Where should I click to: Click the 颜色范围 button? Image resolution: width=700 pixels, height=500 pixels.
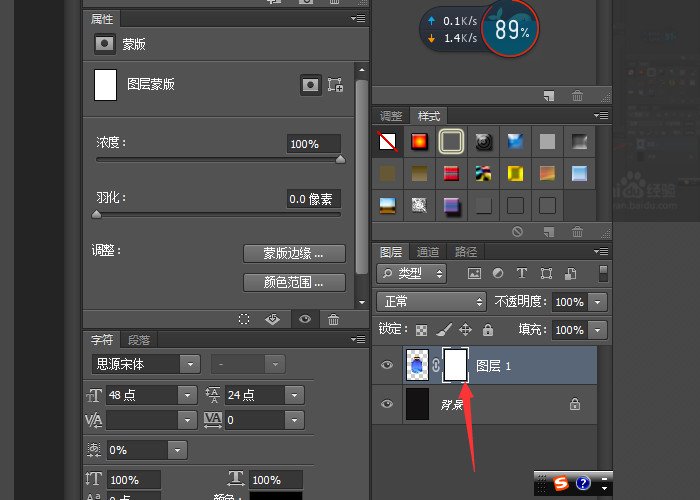click(x=294, y=282)
